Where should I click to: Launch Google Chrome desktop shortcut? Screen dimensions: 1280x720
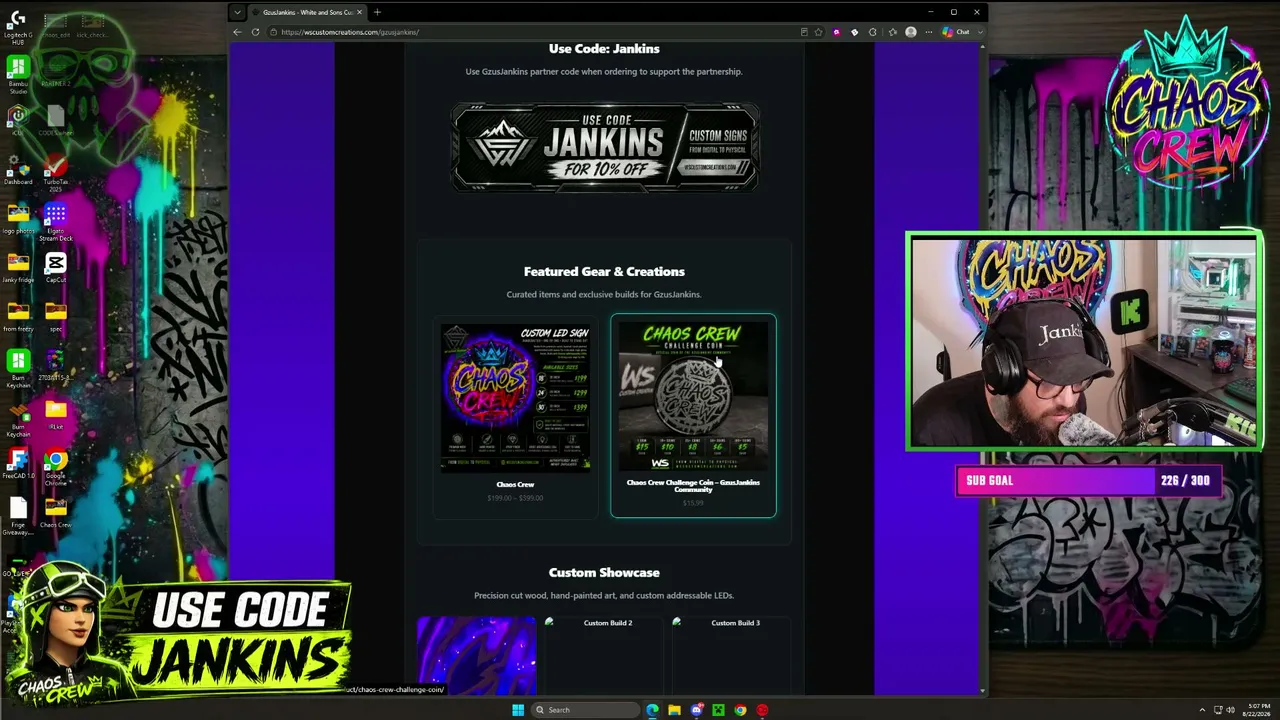click(x=55, y=467)
